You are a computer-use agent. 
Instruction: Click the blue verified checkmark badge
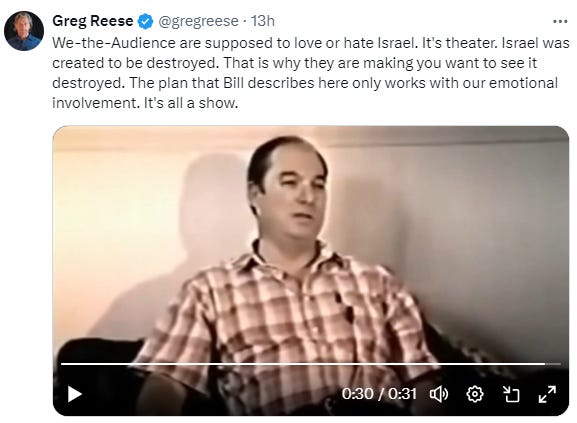(145, 21)
